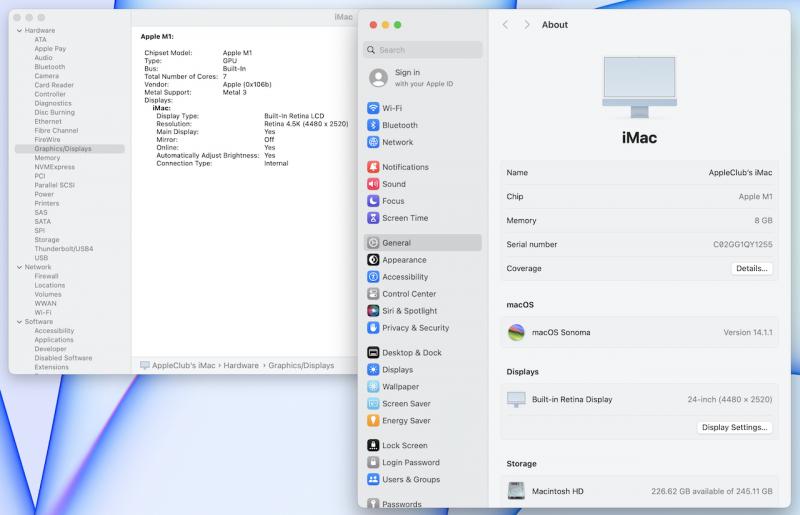The width and height of the screenshot is (800, 515).
Task: Select the General gear icon
Action: coord(373,243)
